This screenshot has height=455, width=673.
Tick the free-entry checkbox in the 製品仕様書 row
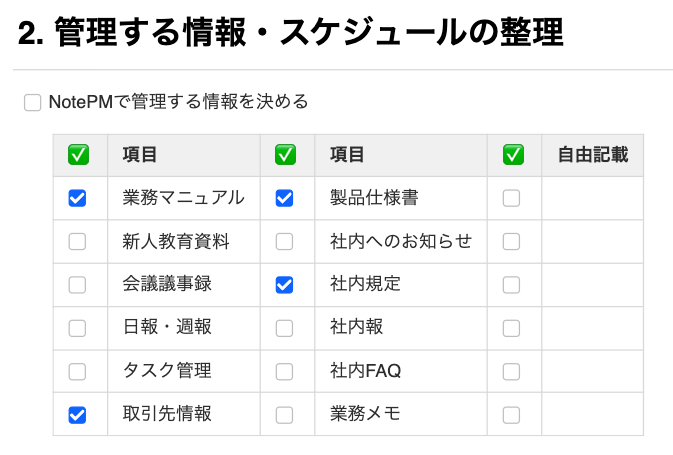pos(511,198)
